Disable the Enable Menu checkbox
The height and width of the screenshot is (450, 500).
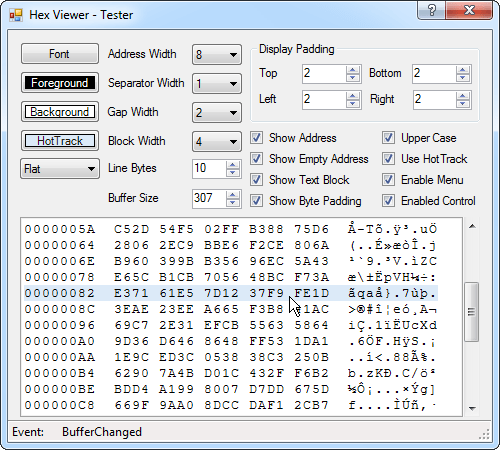click(388, 180)
